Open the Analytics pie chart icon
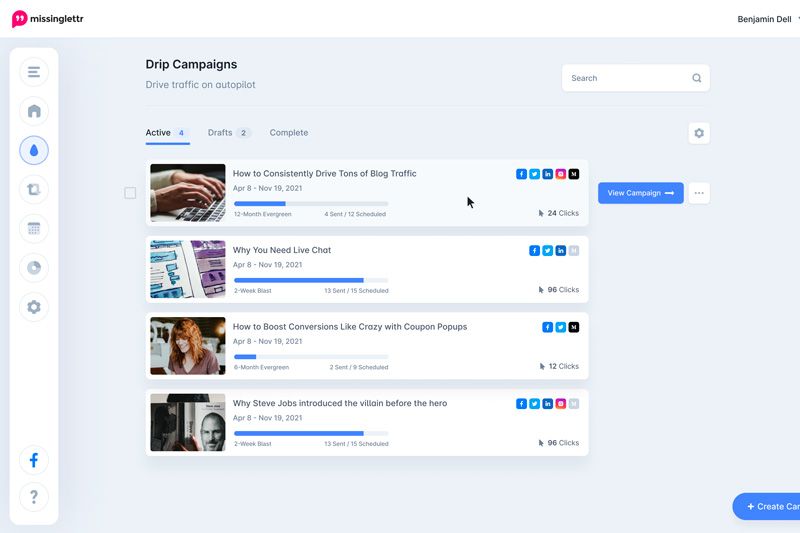The image size is (800, 533). 34,267
